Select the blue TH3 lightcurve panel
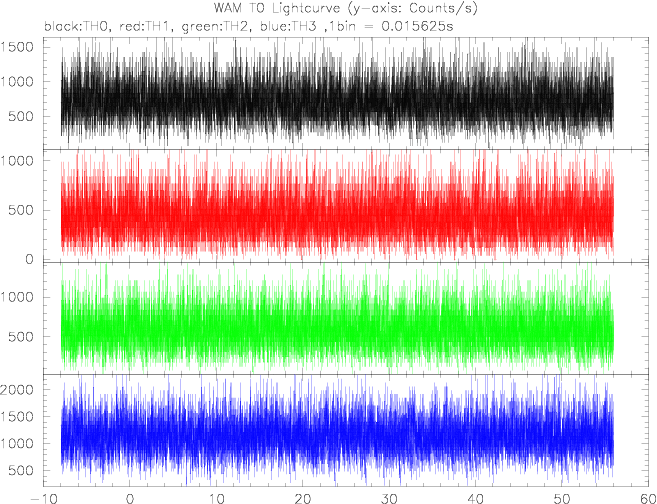Viewport: 657px width, 504px height. tap(346, 430)
